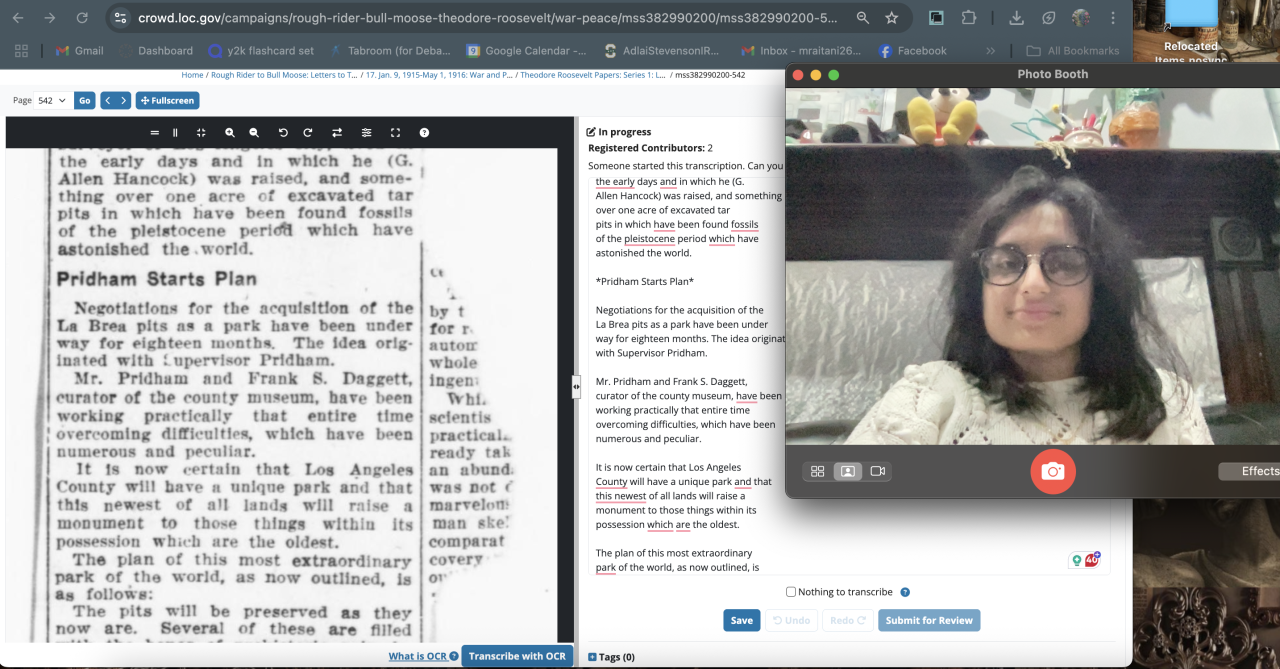Rotate the document image left

283,132
